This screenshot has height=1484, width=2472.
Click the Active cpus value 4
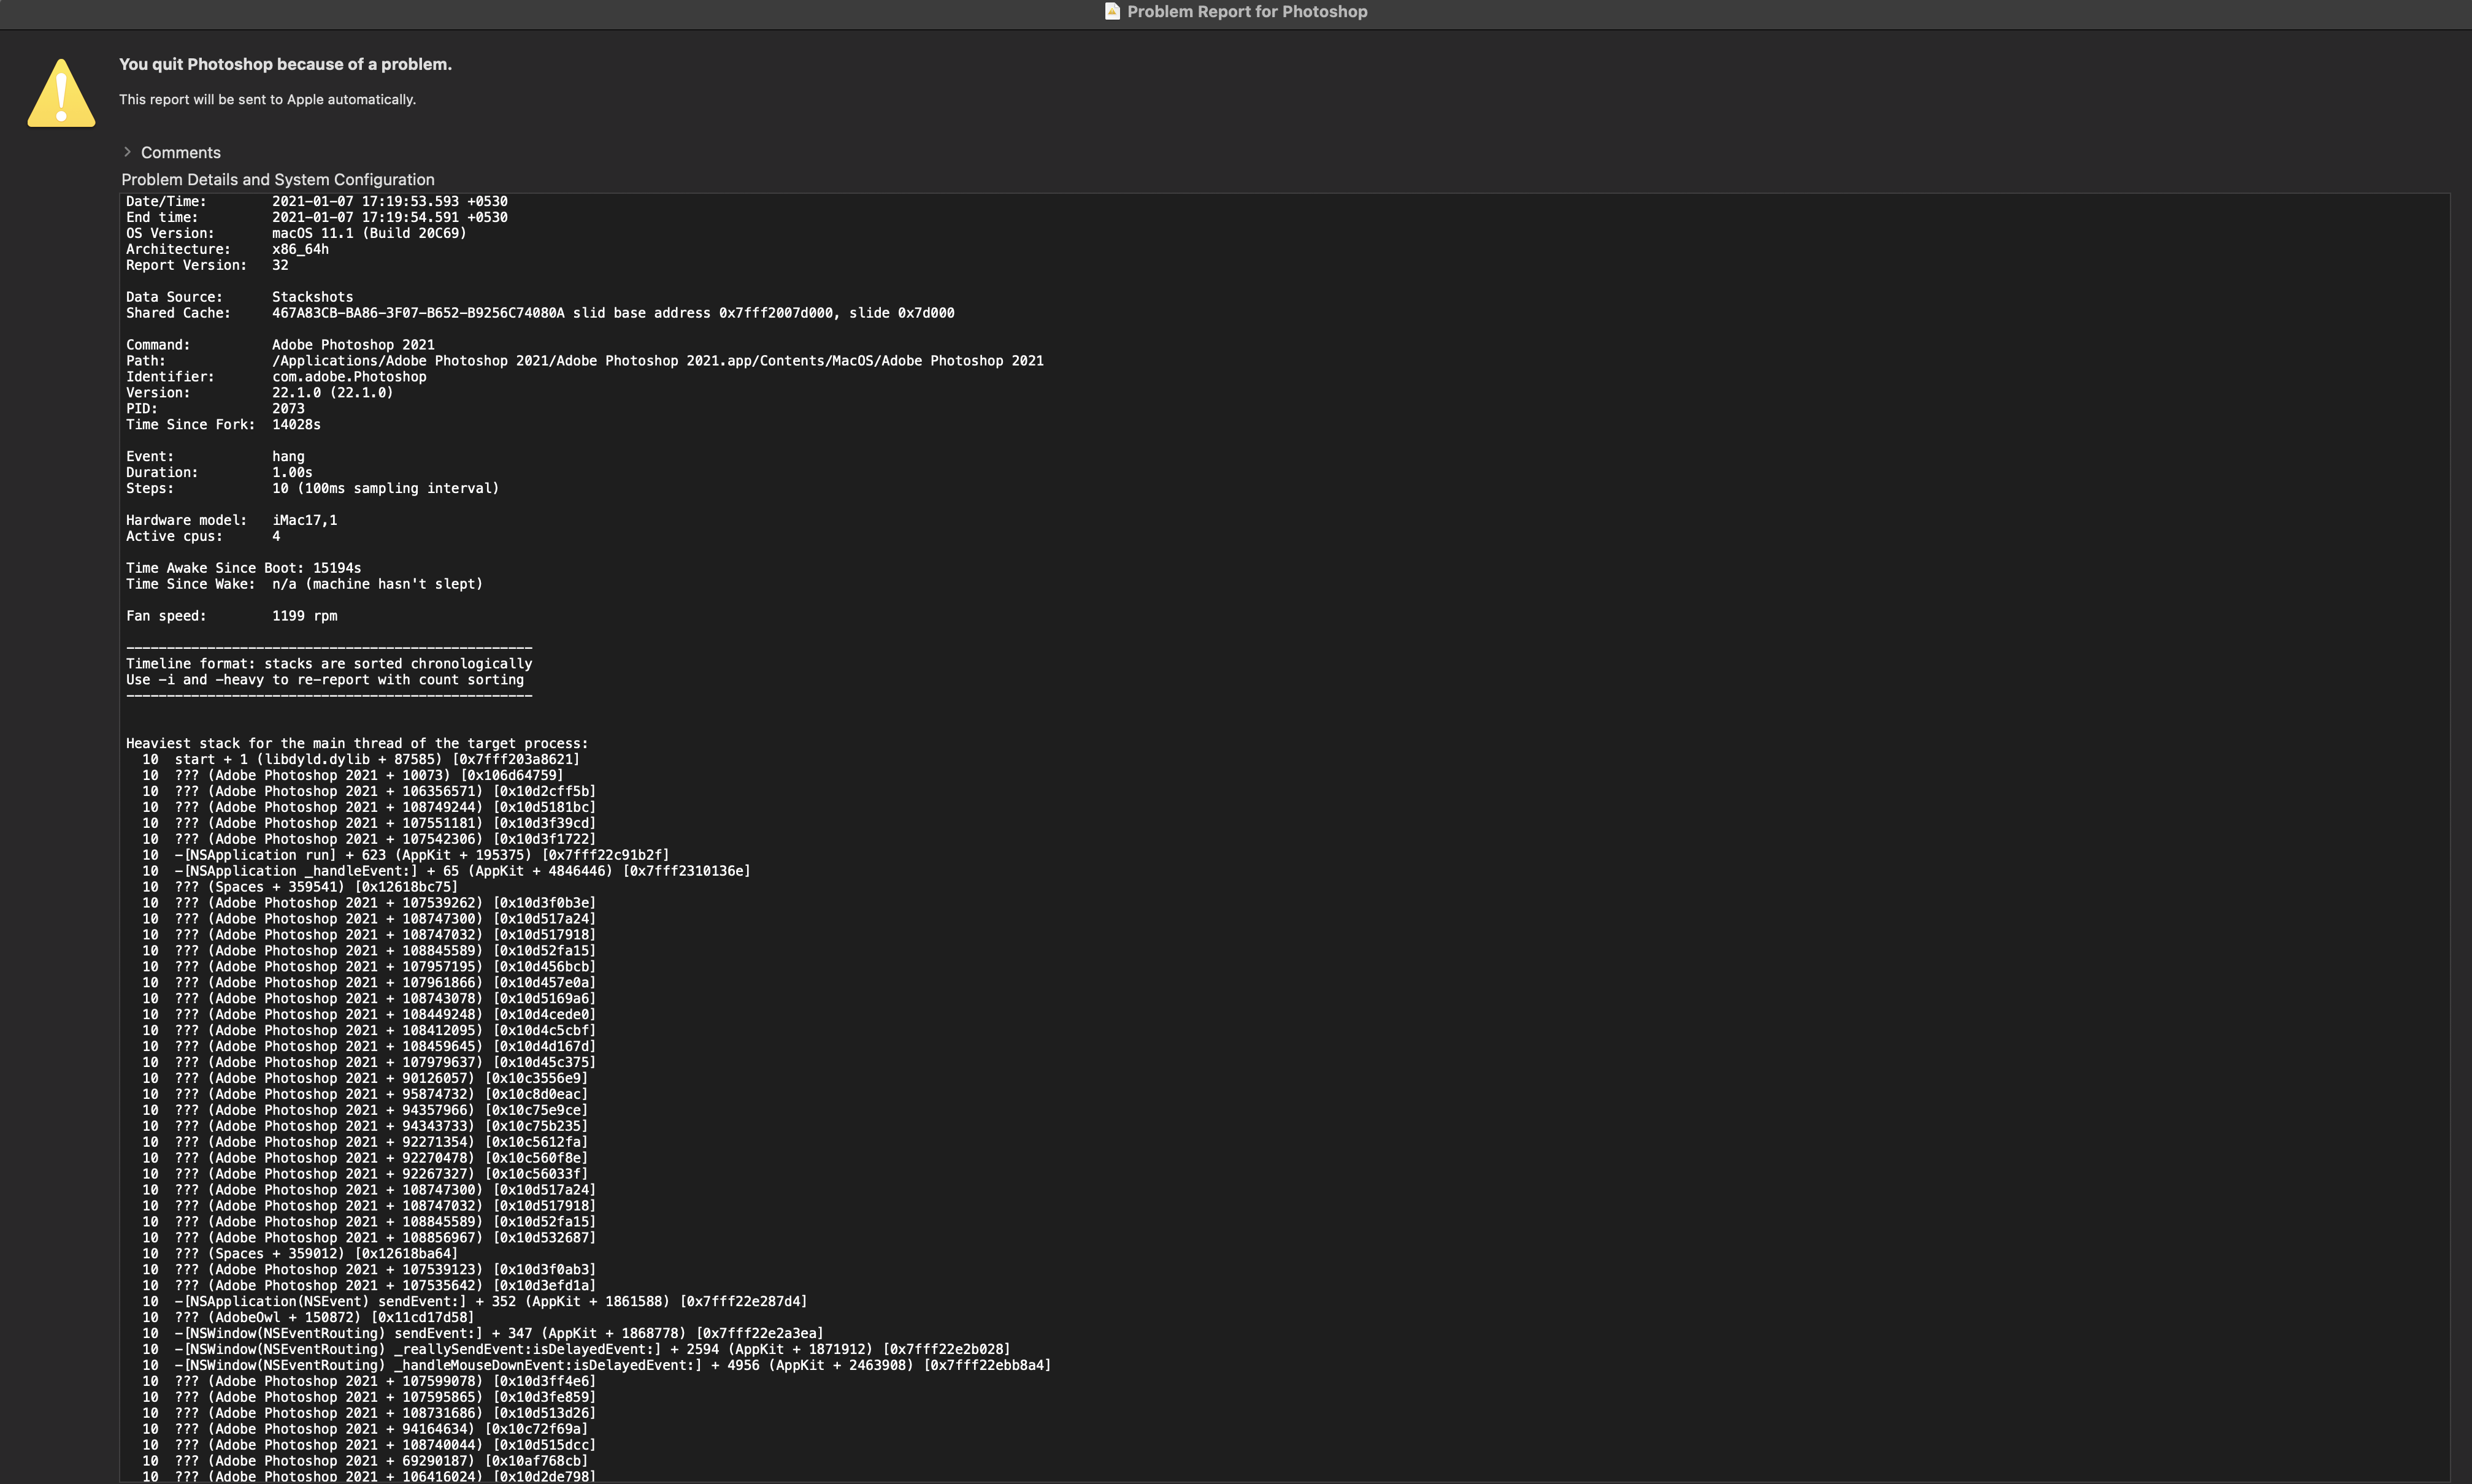276,536
